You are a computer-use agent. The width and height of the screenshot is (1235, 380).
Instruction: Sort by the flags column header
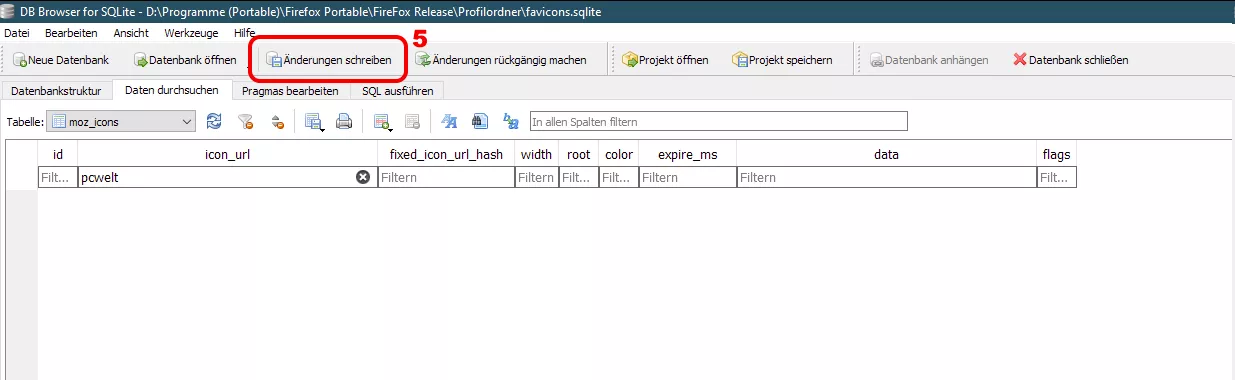1057,155
